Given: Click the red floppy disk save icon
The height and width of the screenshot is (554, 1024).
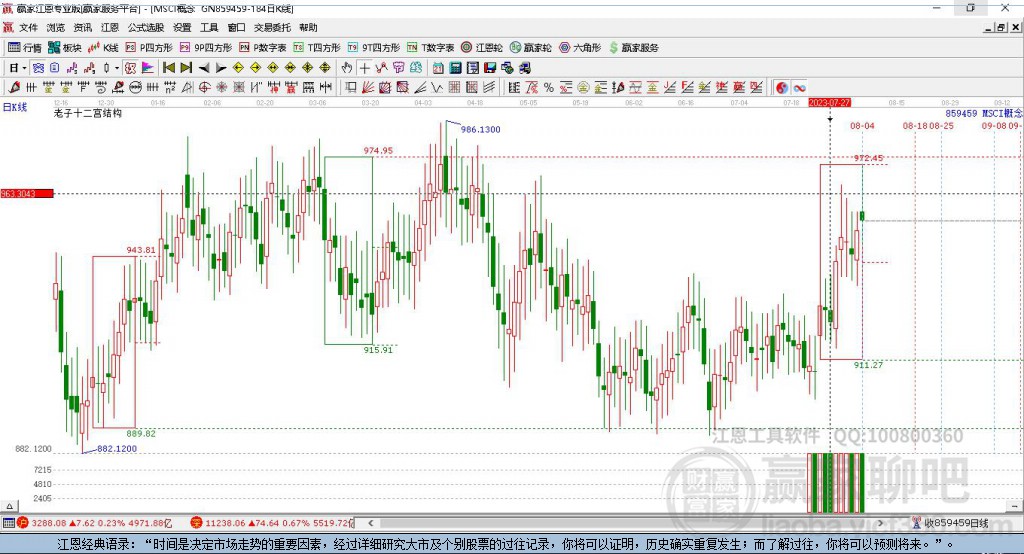Looking at the screenshot, I should click(x=490, y=68).
